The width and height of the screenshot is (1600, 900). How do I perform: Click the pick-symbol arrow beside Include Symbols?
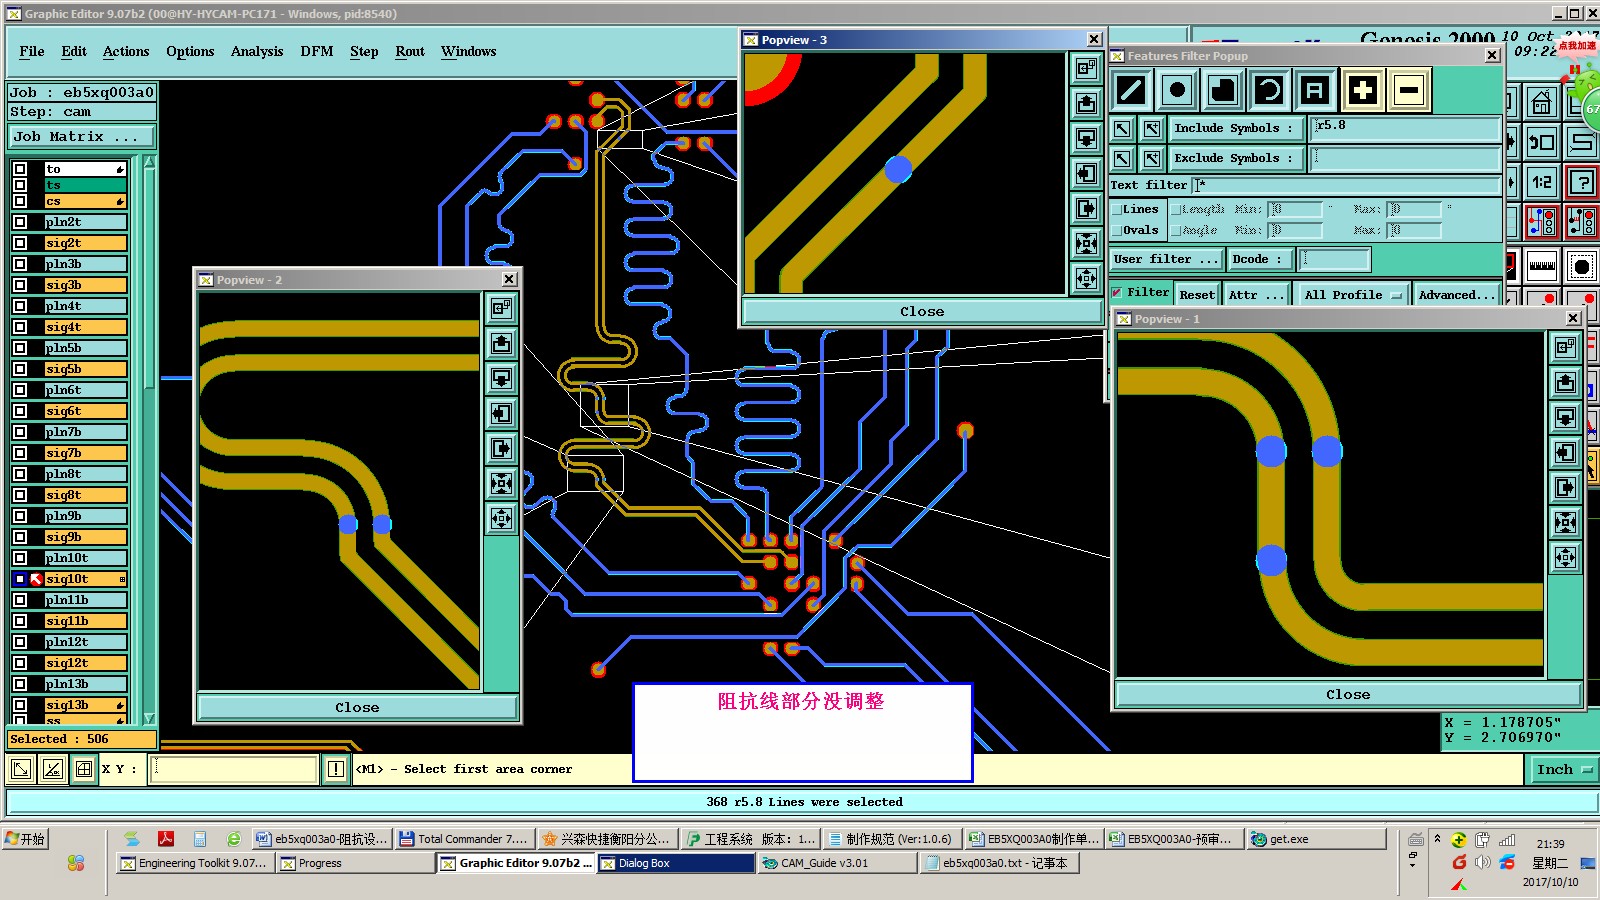click(1122, 129)
